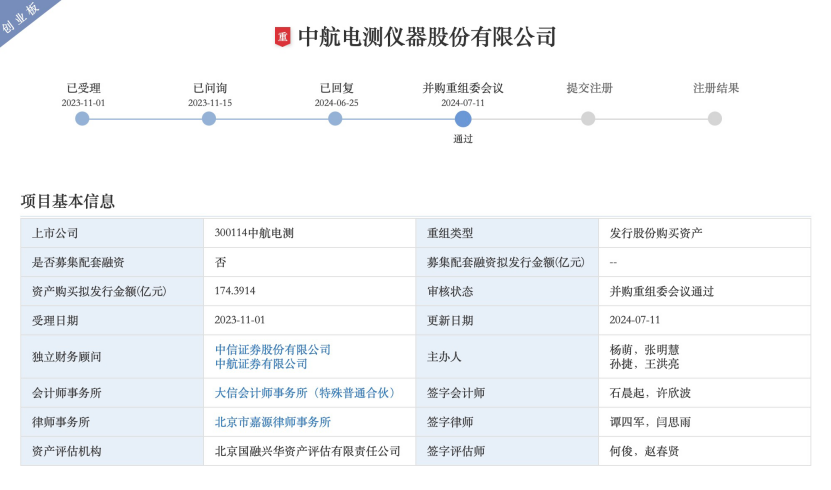Click the 注册结果 stage label
Viewport: 831px width, 490px height.
pyautogui.click(x=716, y=88)
